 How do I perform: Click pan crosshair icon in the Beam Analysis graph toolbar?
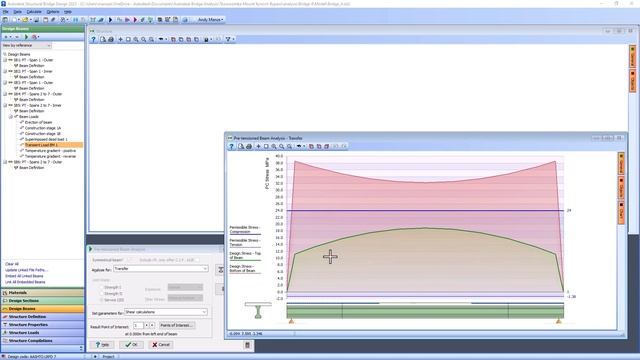pyautogui.click(x=258, y=147)
